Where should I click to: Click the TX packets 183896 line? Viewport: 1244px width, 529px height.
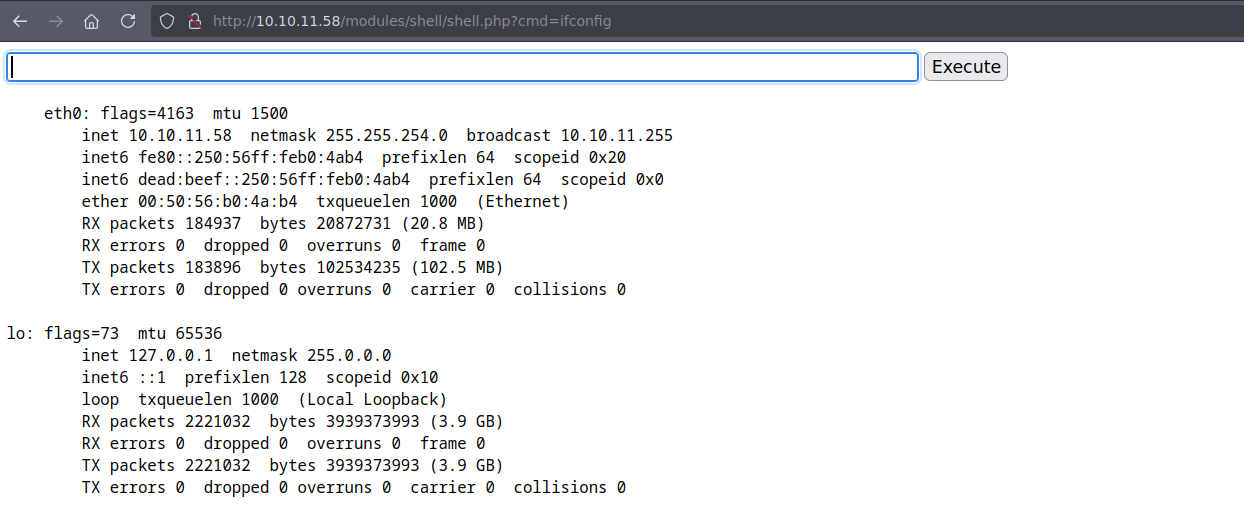[x=292, y=268]
